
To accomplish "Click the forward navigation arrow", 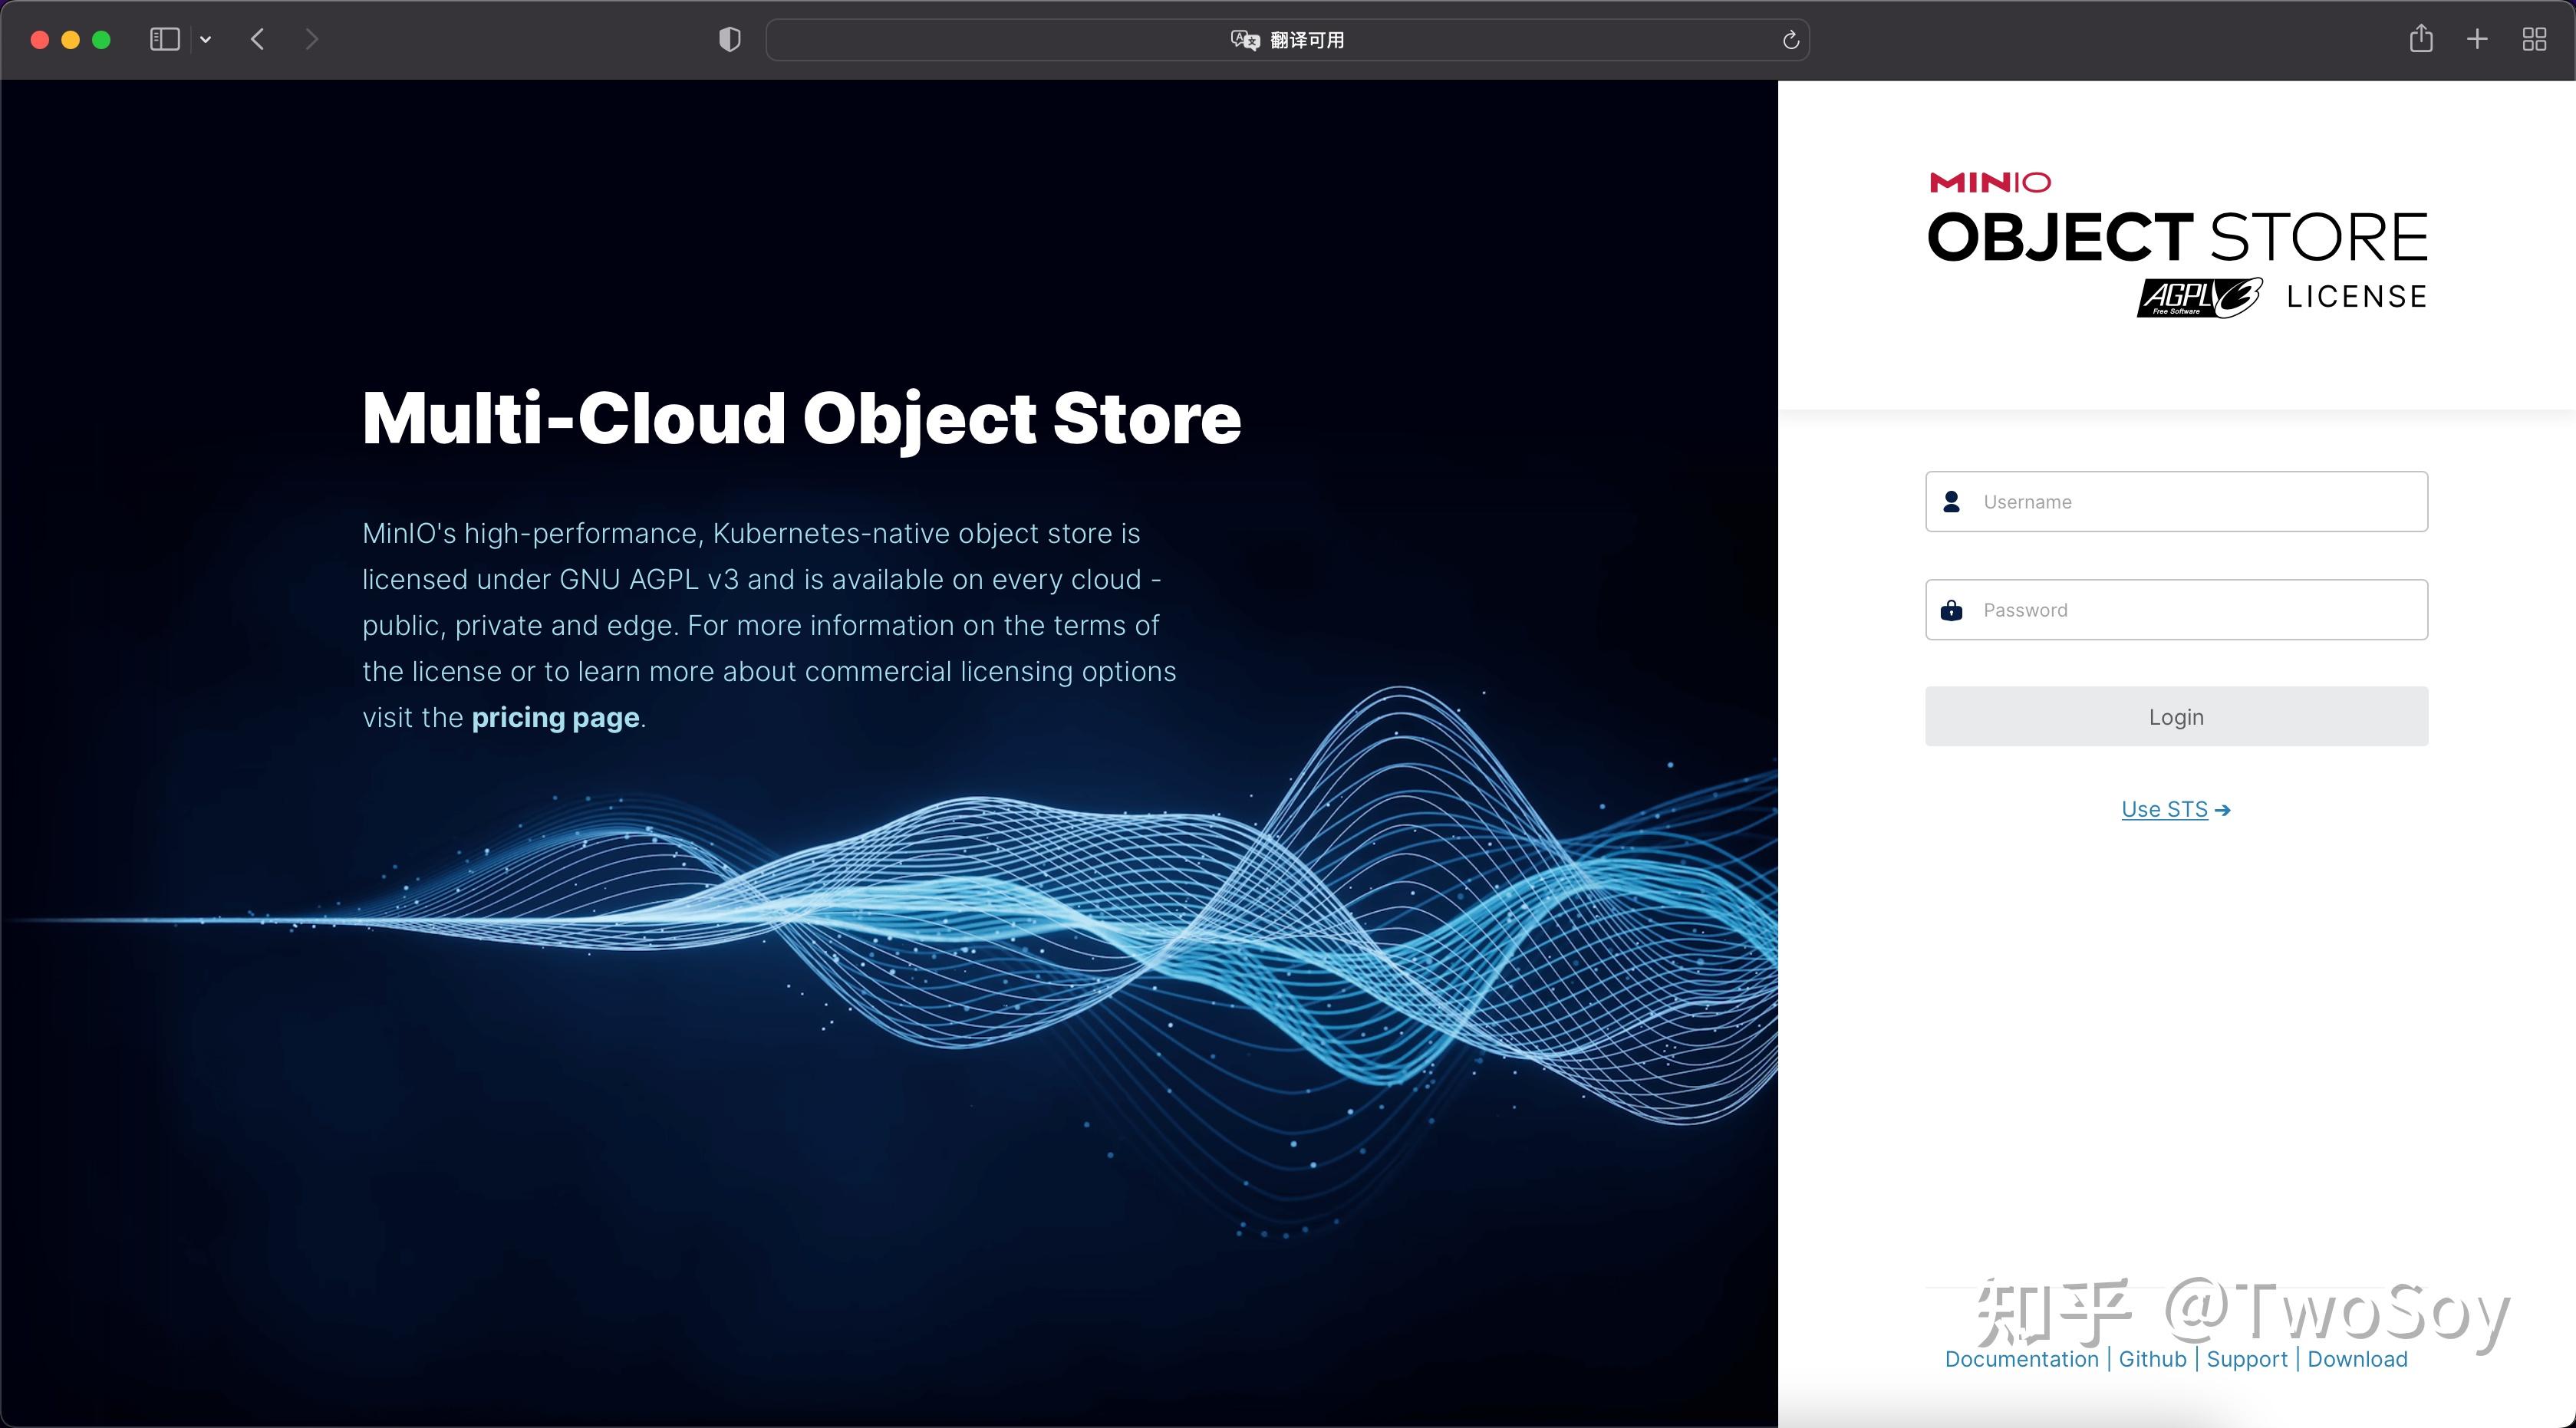I will click(x=312, y=40).
